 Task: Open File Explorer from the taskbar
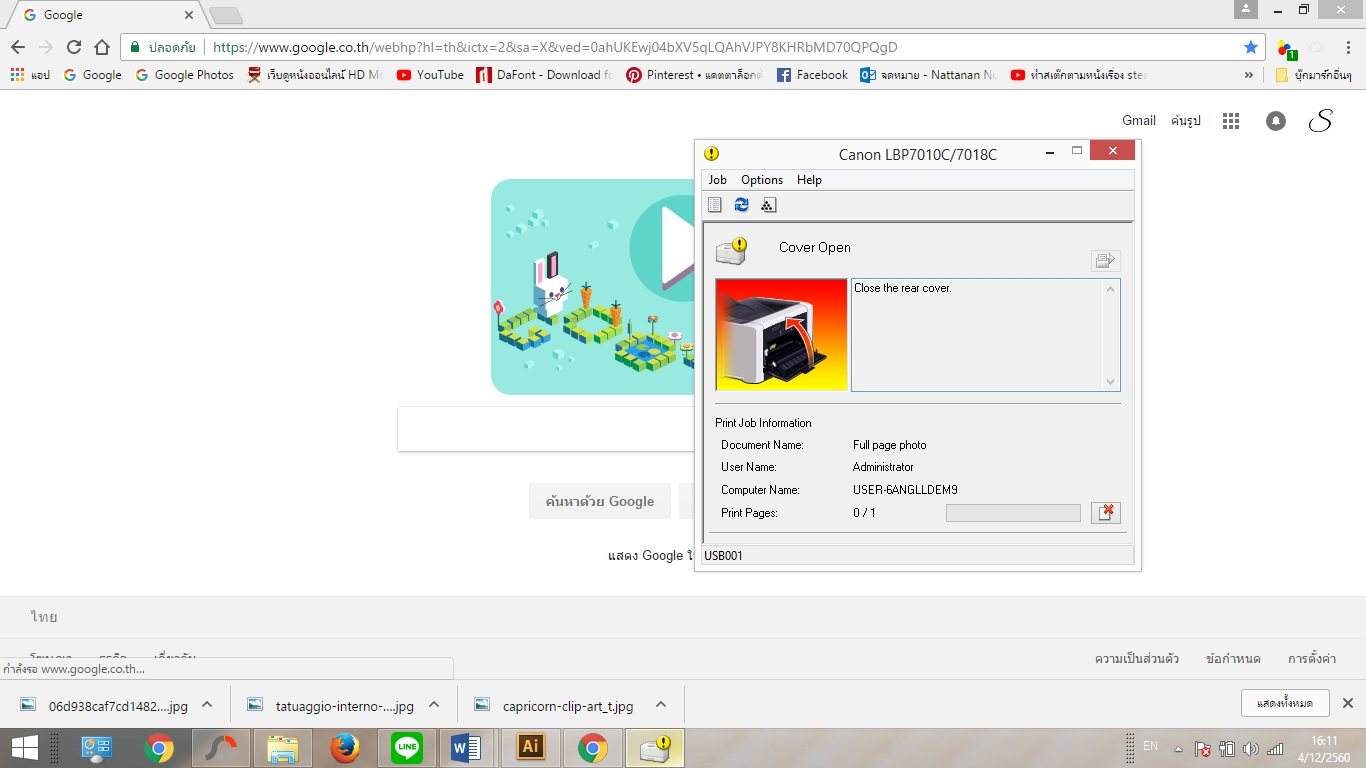pos(283,747)
